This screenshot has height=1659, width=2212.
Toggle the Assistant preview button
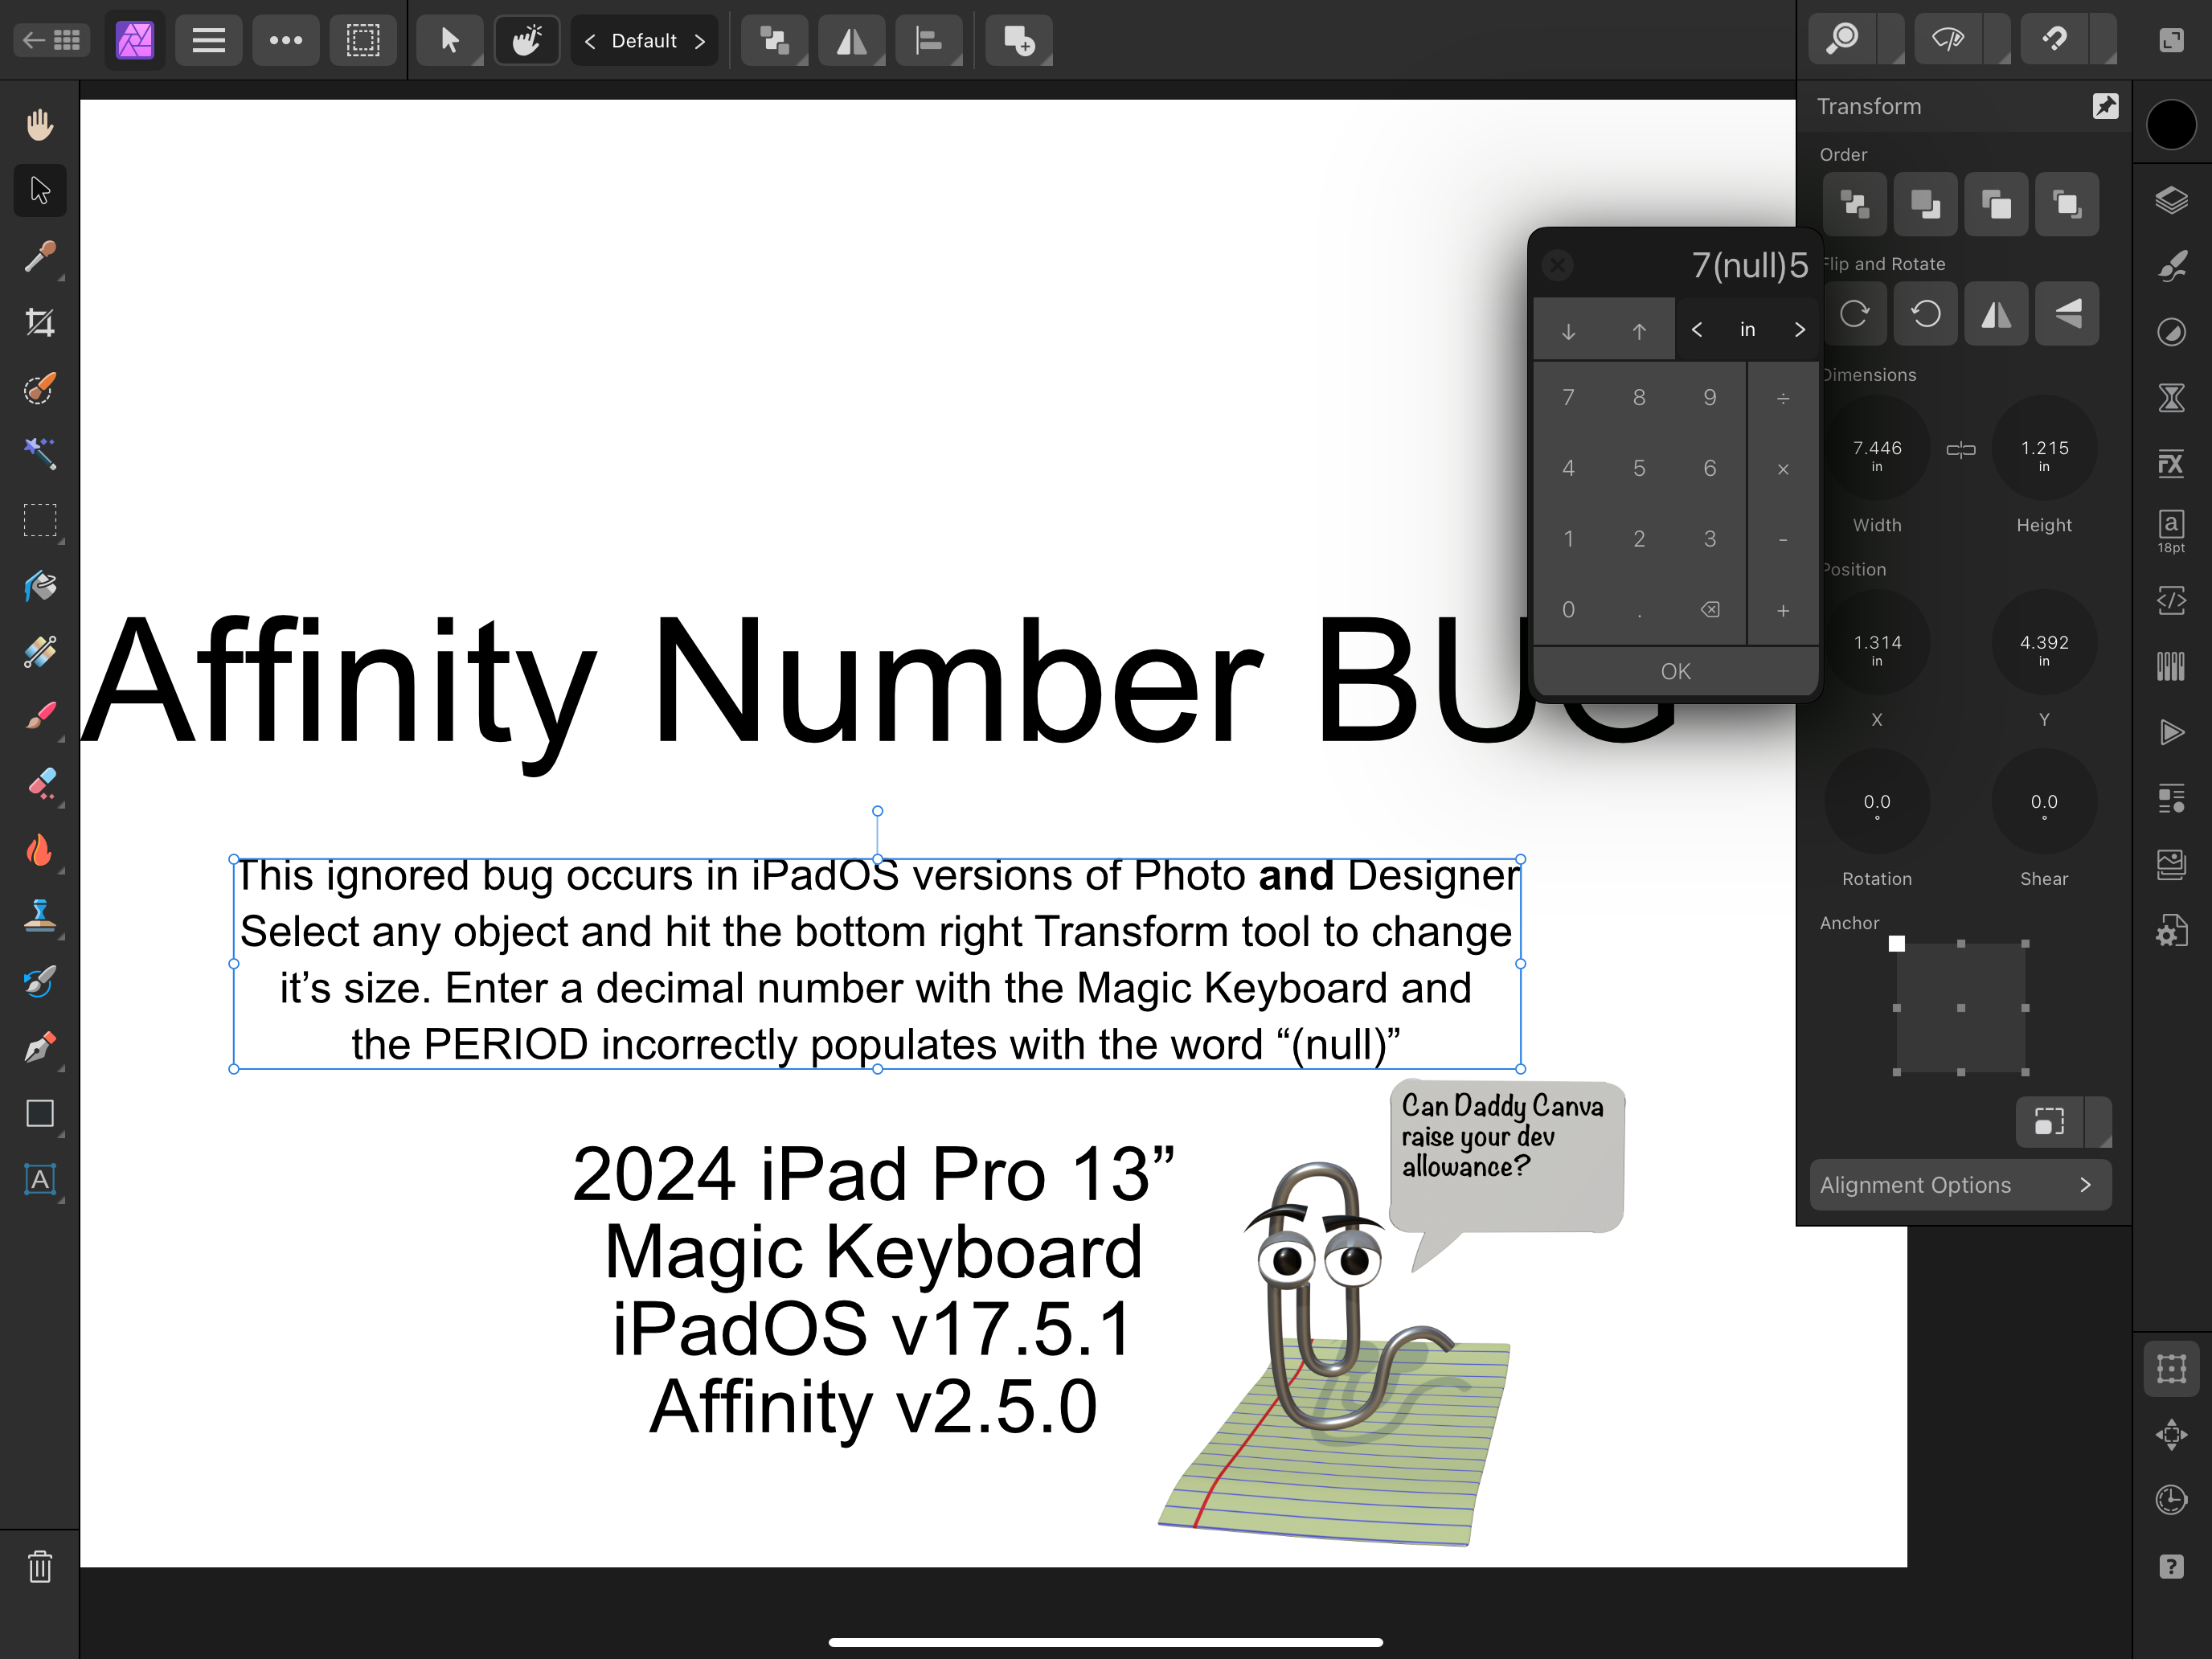(x=1948, y=40)
